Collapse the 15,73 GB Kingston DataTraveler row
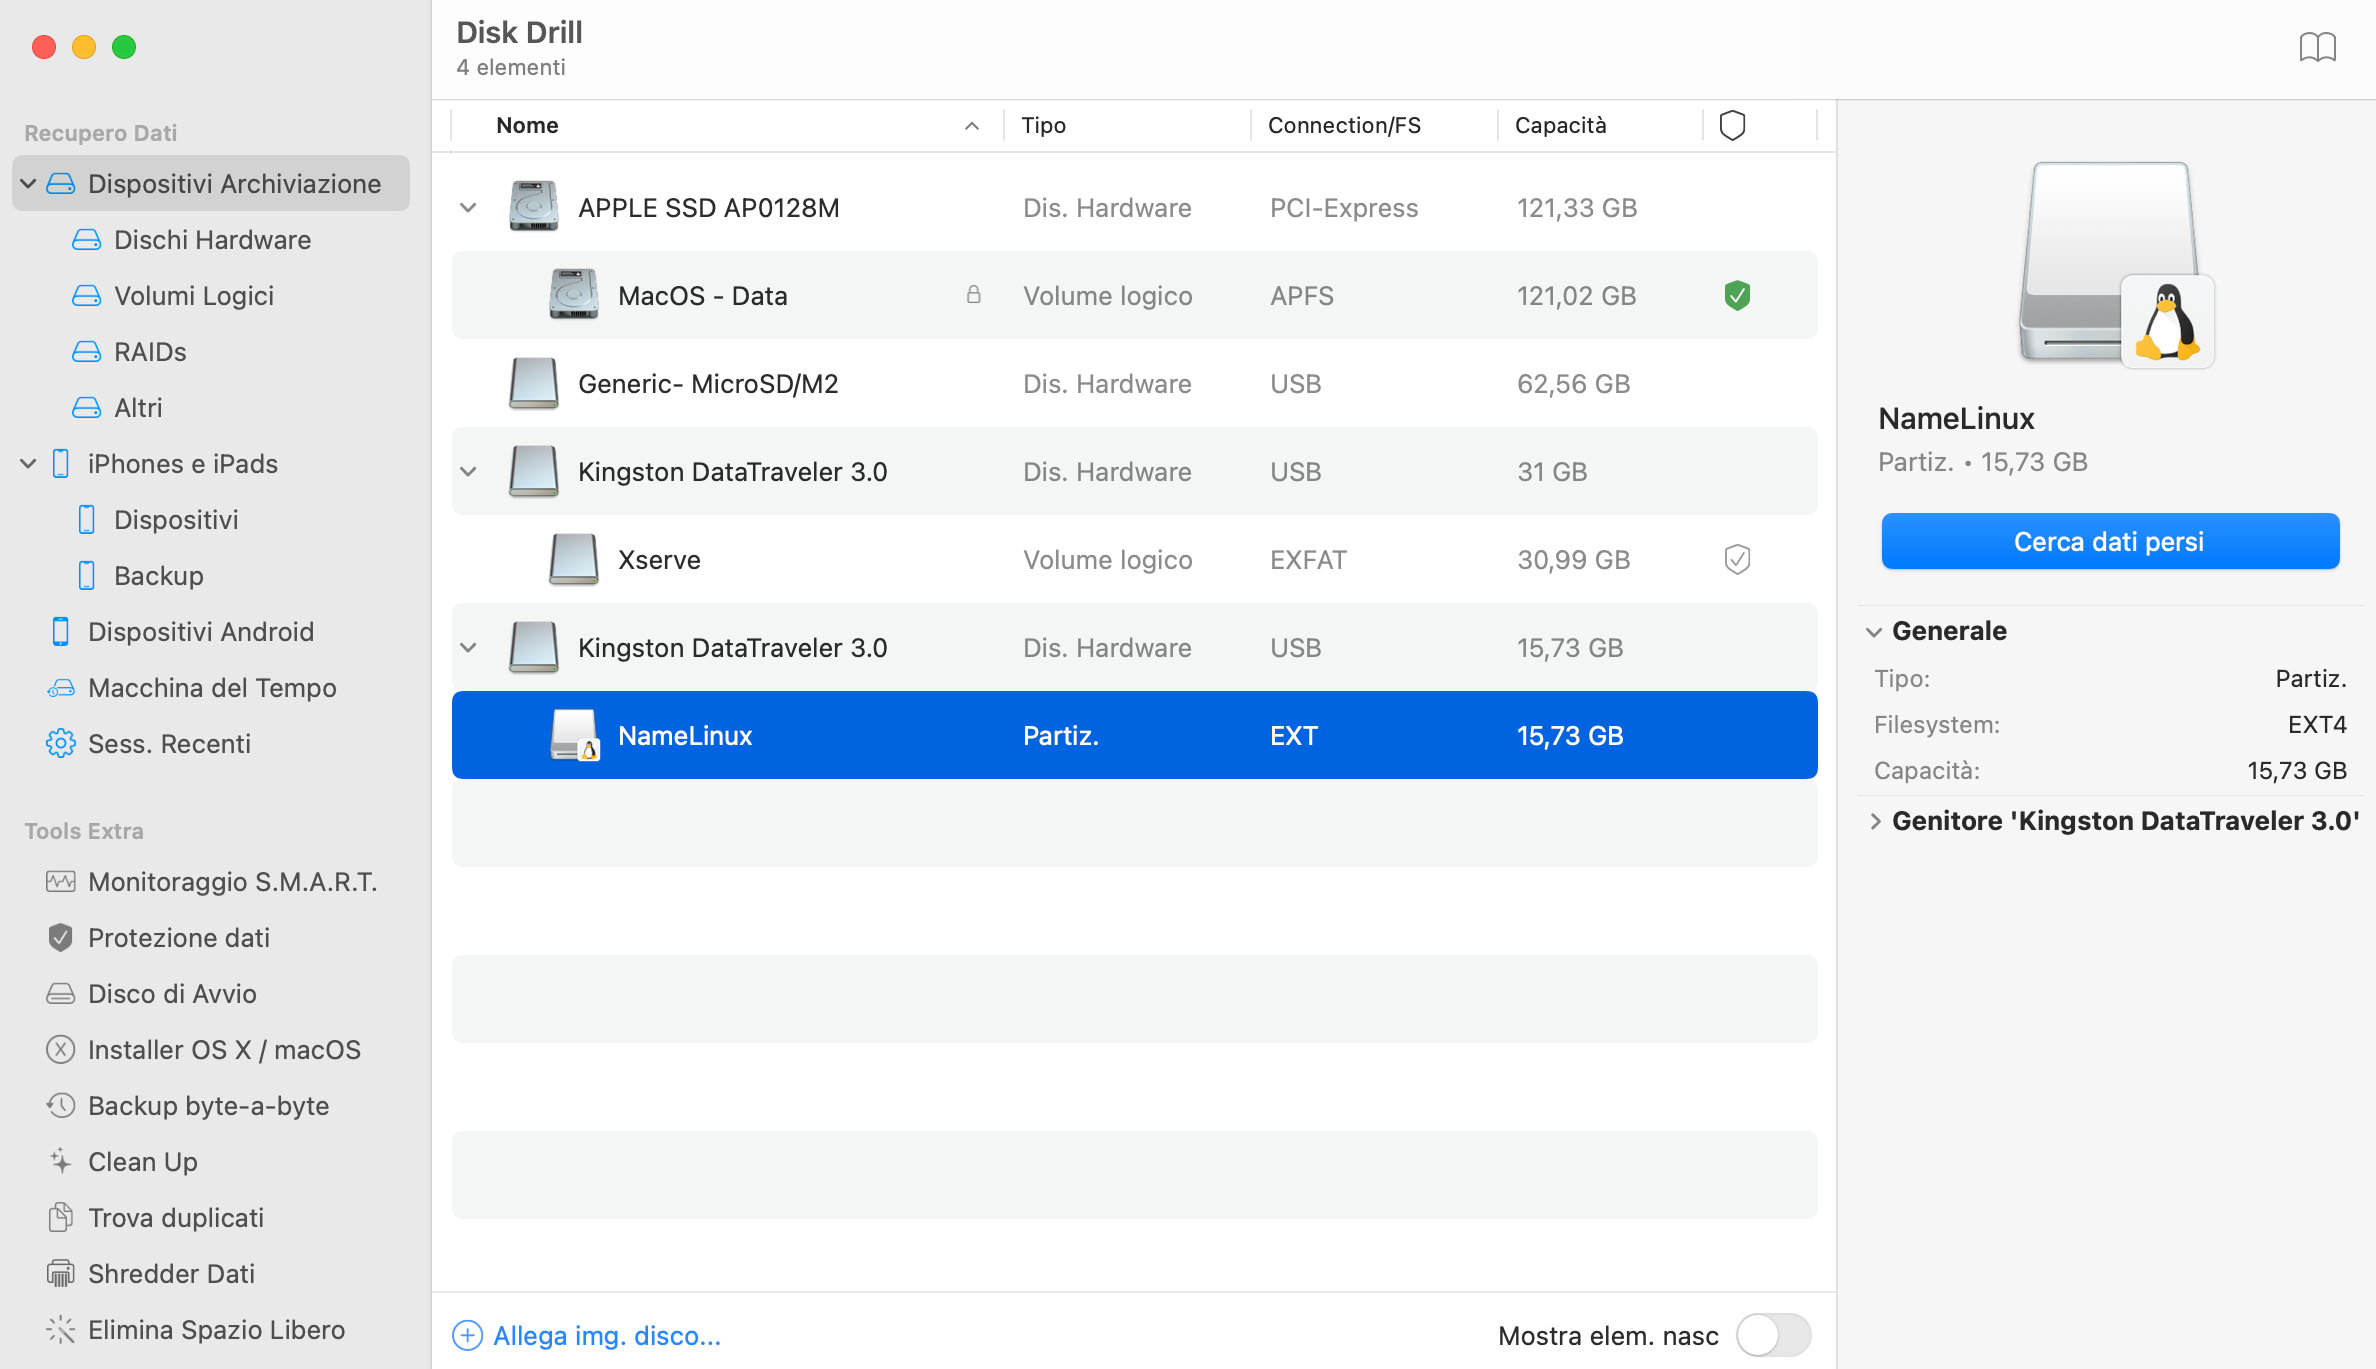This screenshot has height=1369, width=2376. pyautogui.click(x=468, y=648)
